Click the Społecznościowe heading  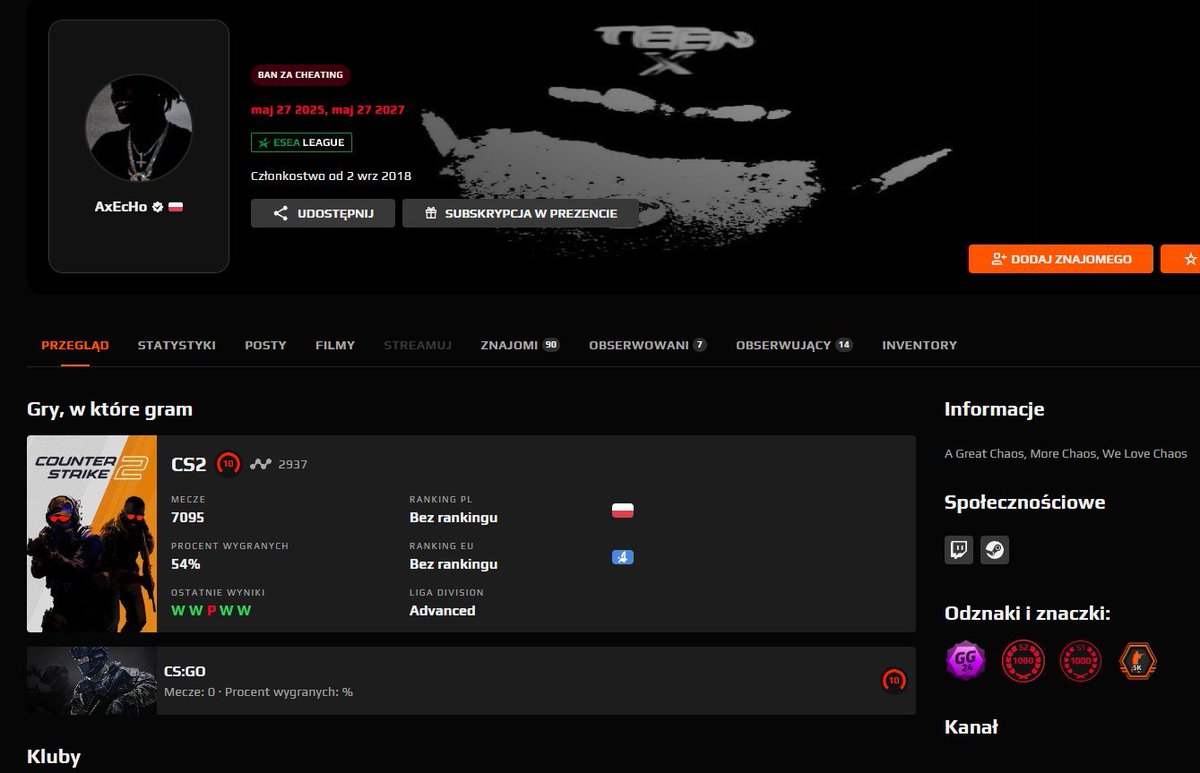click(x=1025, y=502)
